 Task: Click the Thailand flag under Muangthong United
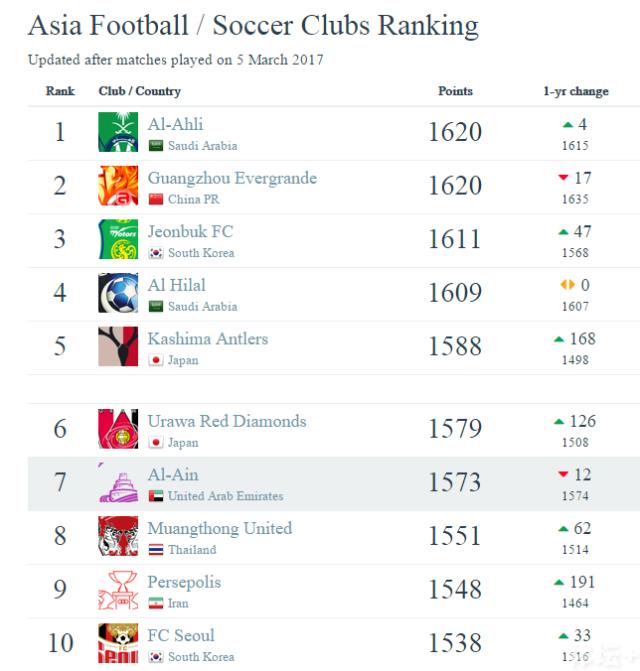[155, 550]
